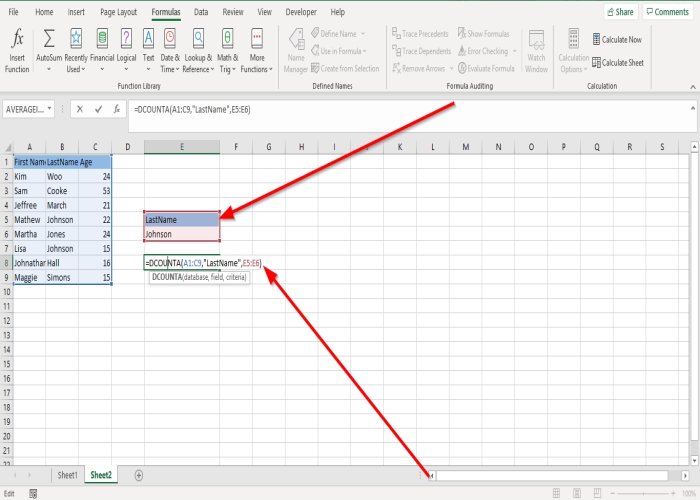This screenshot has width=700, height=500.
Task: Cancel the formula entry with X
Action: [79, 109]
